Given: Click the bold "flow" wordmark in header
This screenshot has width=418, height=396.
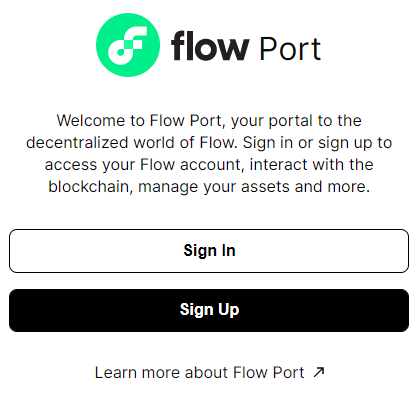Looking at the screenshot, I should [x=210, y=46].
